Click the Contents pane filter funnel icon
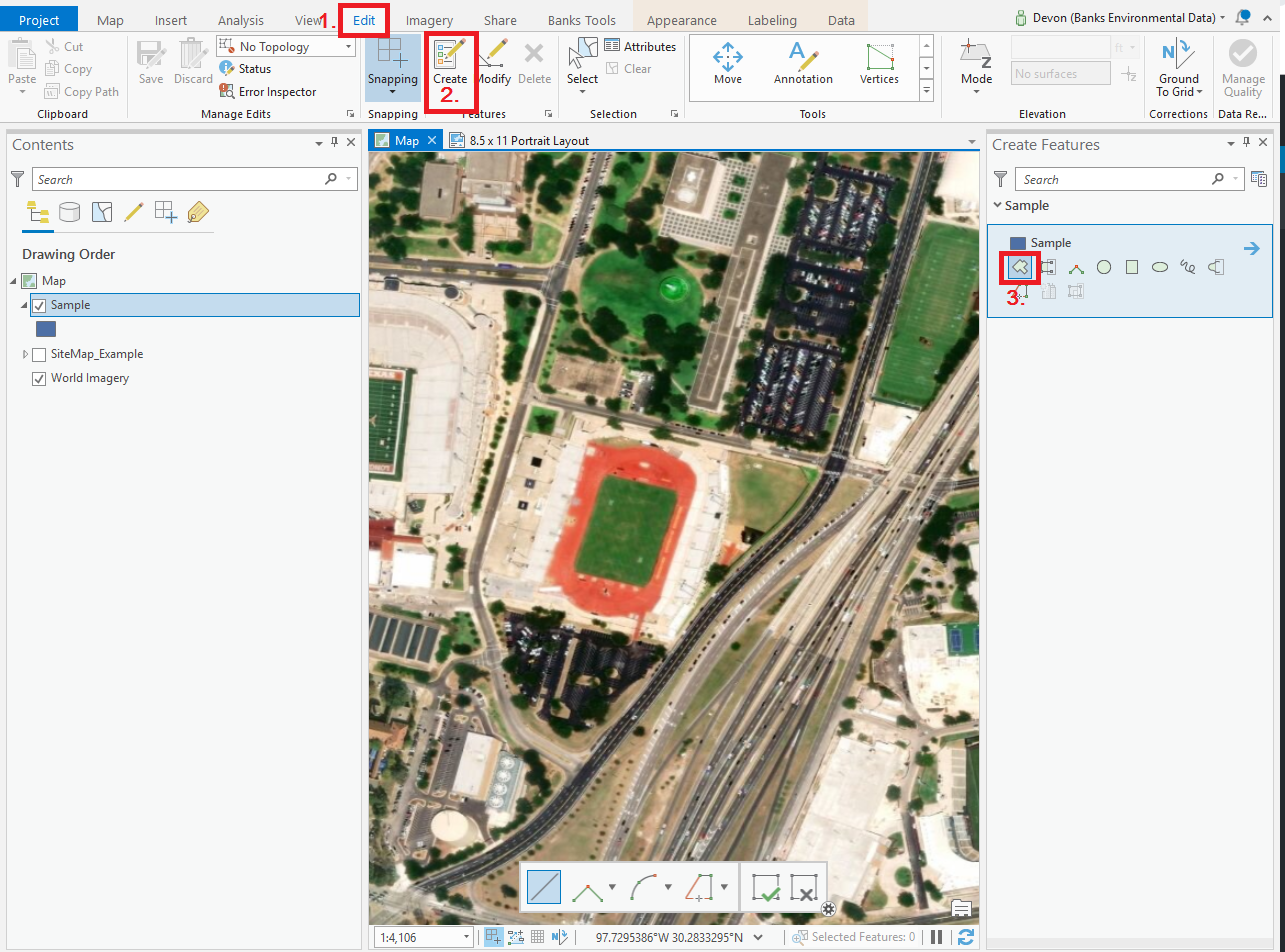The height and width of the screenshot is (952, 1285). click(x=17, y=179)
